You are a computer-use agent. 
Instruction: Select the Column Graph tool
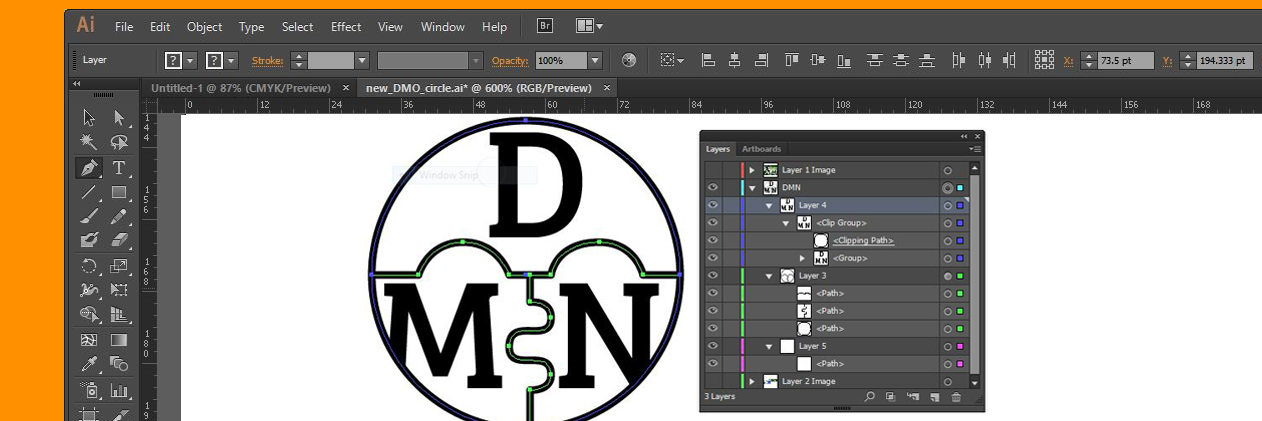119,390
